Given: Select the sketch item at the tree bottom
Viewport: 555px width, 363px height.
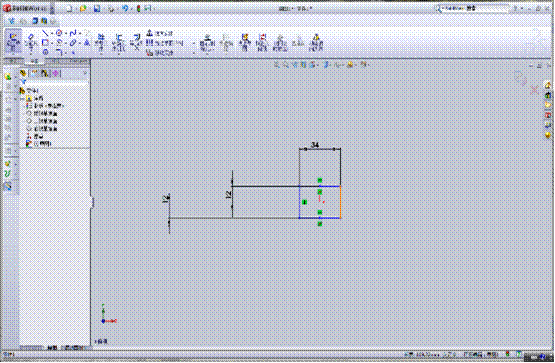Looking at the screenshot, I should point(39,144).
